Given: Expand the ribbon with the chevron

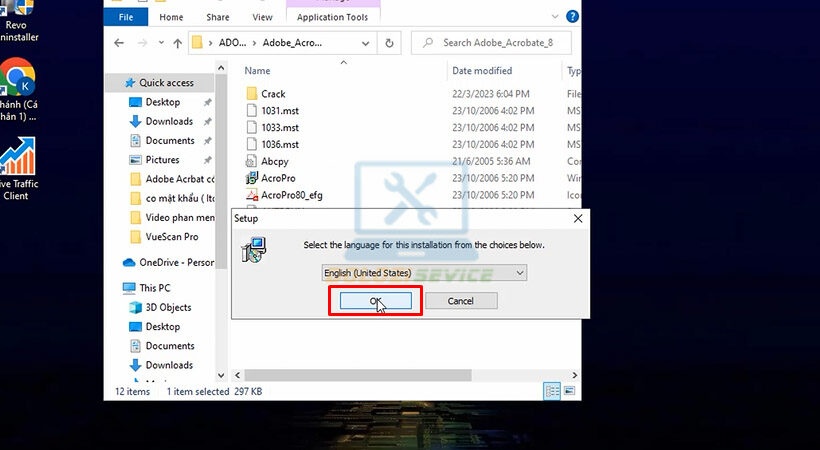Looking at the screenshot, I should 555,17.
